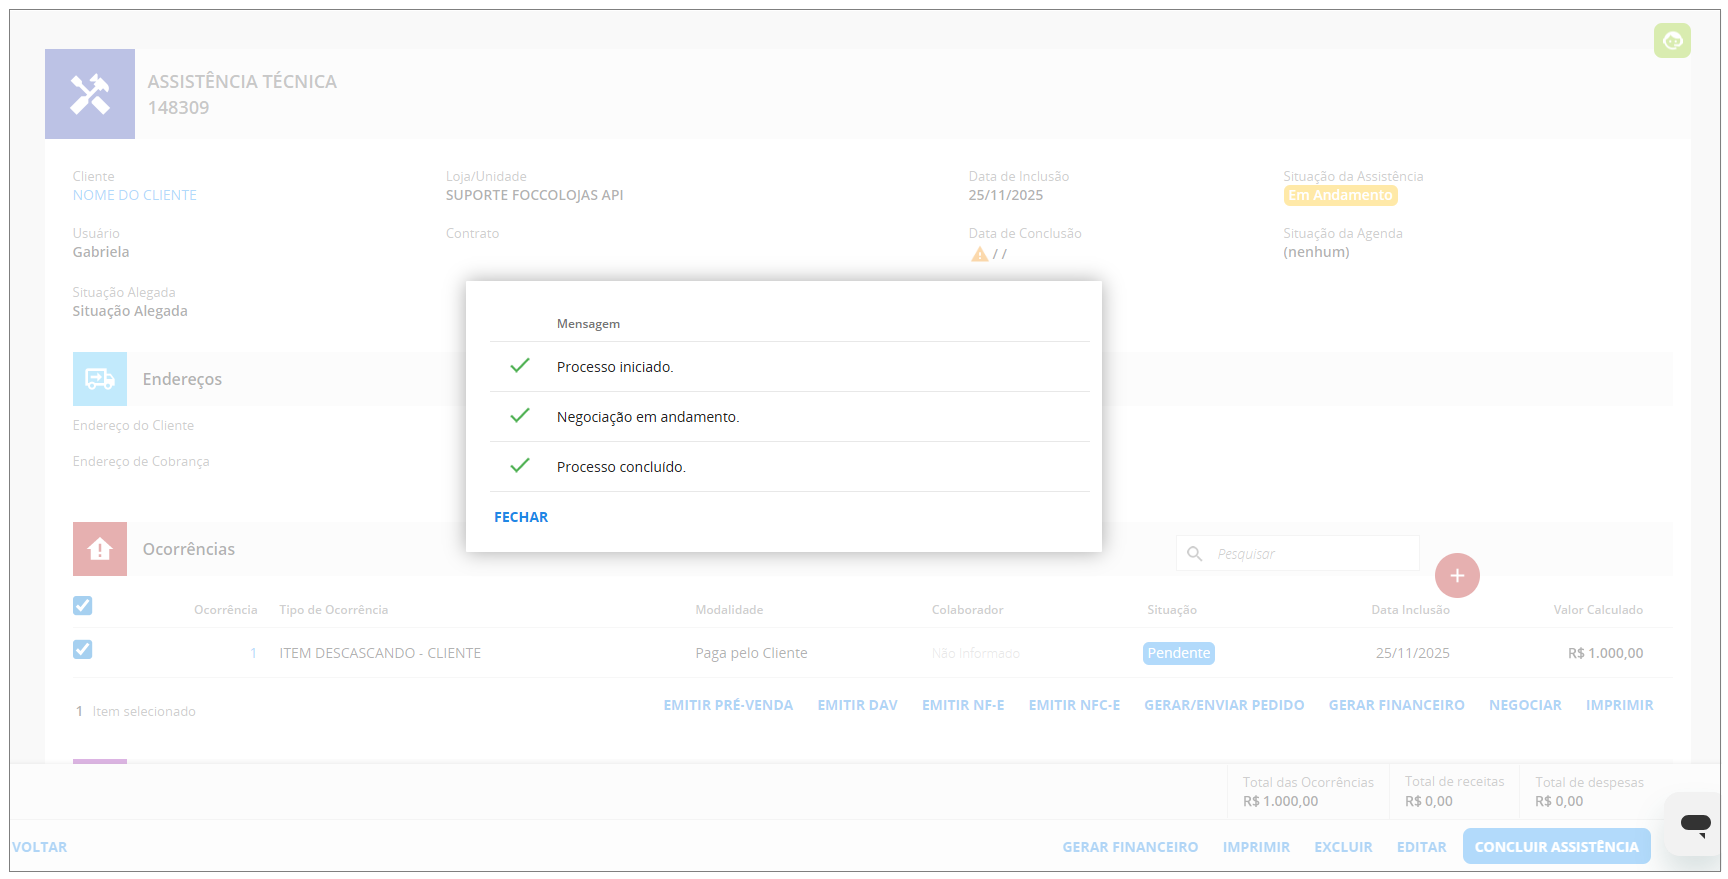This screenshot has width=1728, height=879.
Task: Click the check mark next to Processo iniciado
Action: click(520, 366)
